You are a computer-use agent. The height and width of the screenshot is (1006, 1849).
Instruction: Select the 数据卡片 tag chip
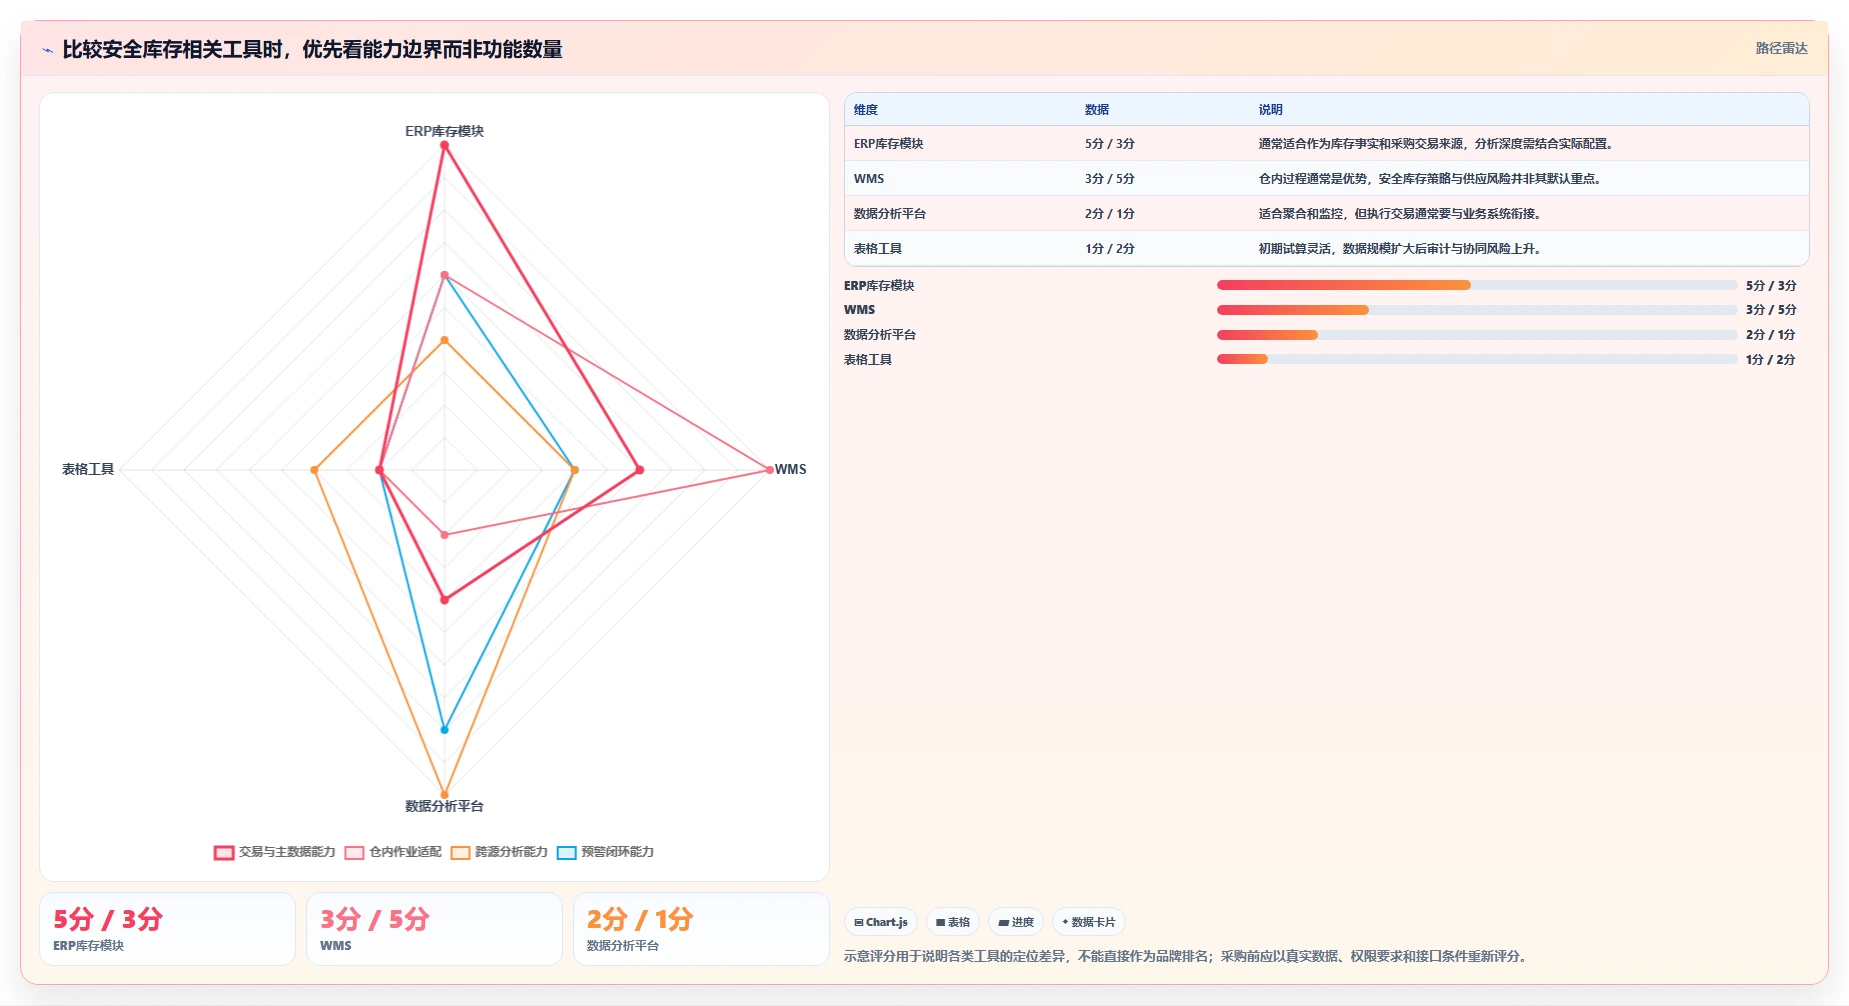click(x=1089, y=922)
